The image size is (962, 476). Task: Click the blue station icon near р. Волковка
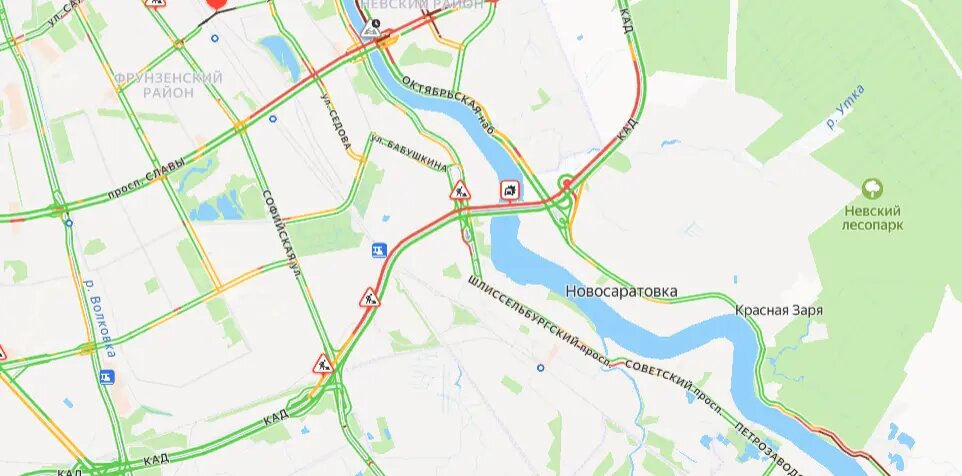[x=107, y=377]
